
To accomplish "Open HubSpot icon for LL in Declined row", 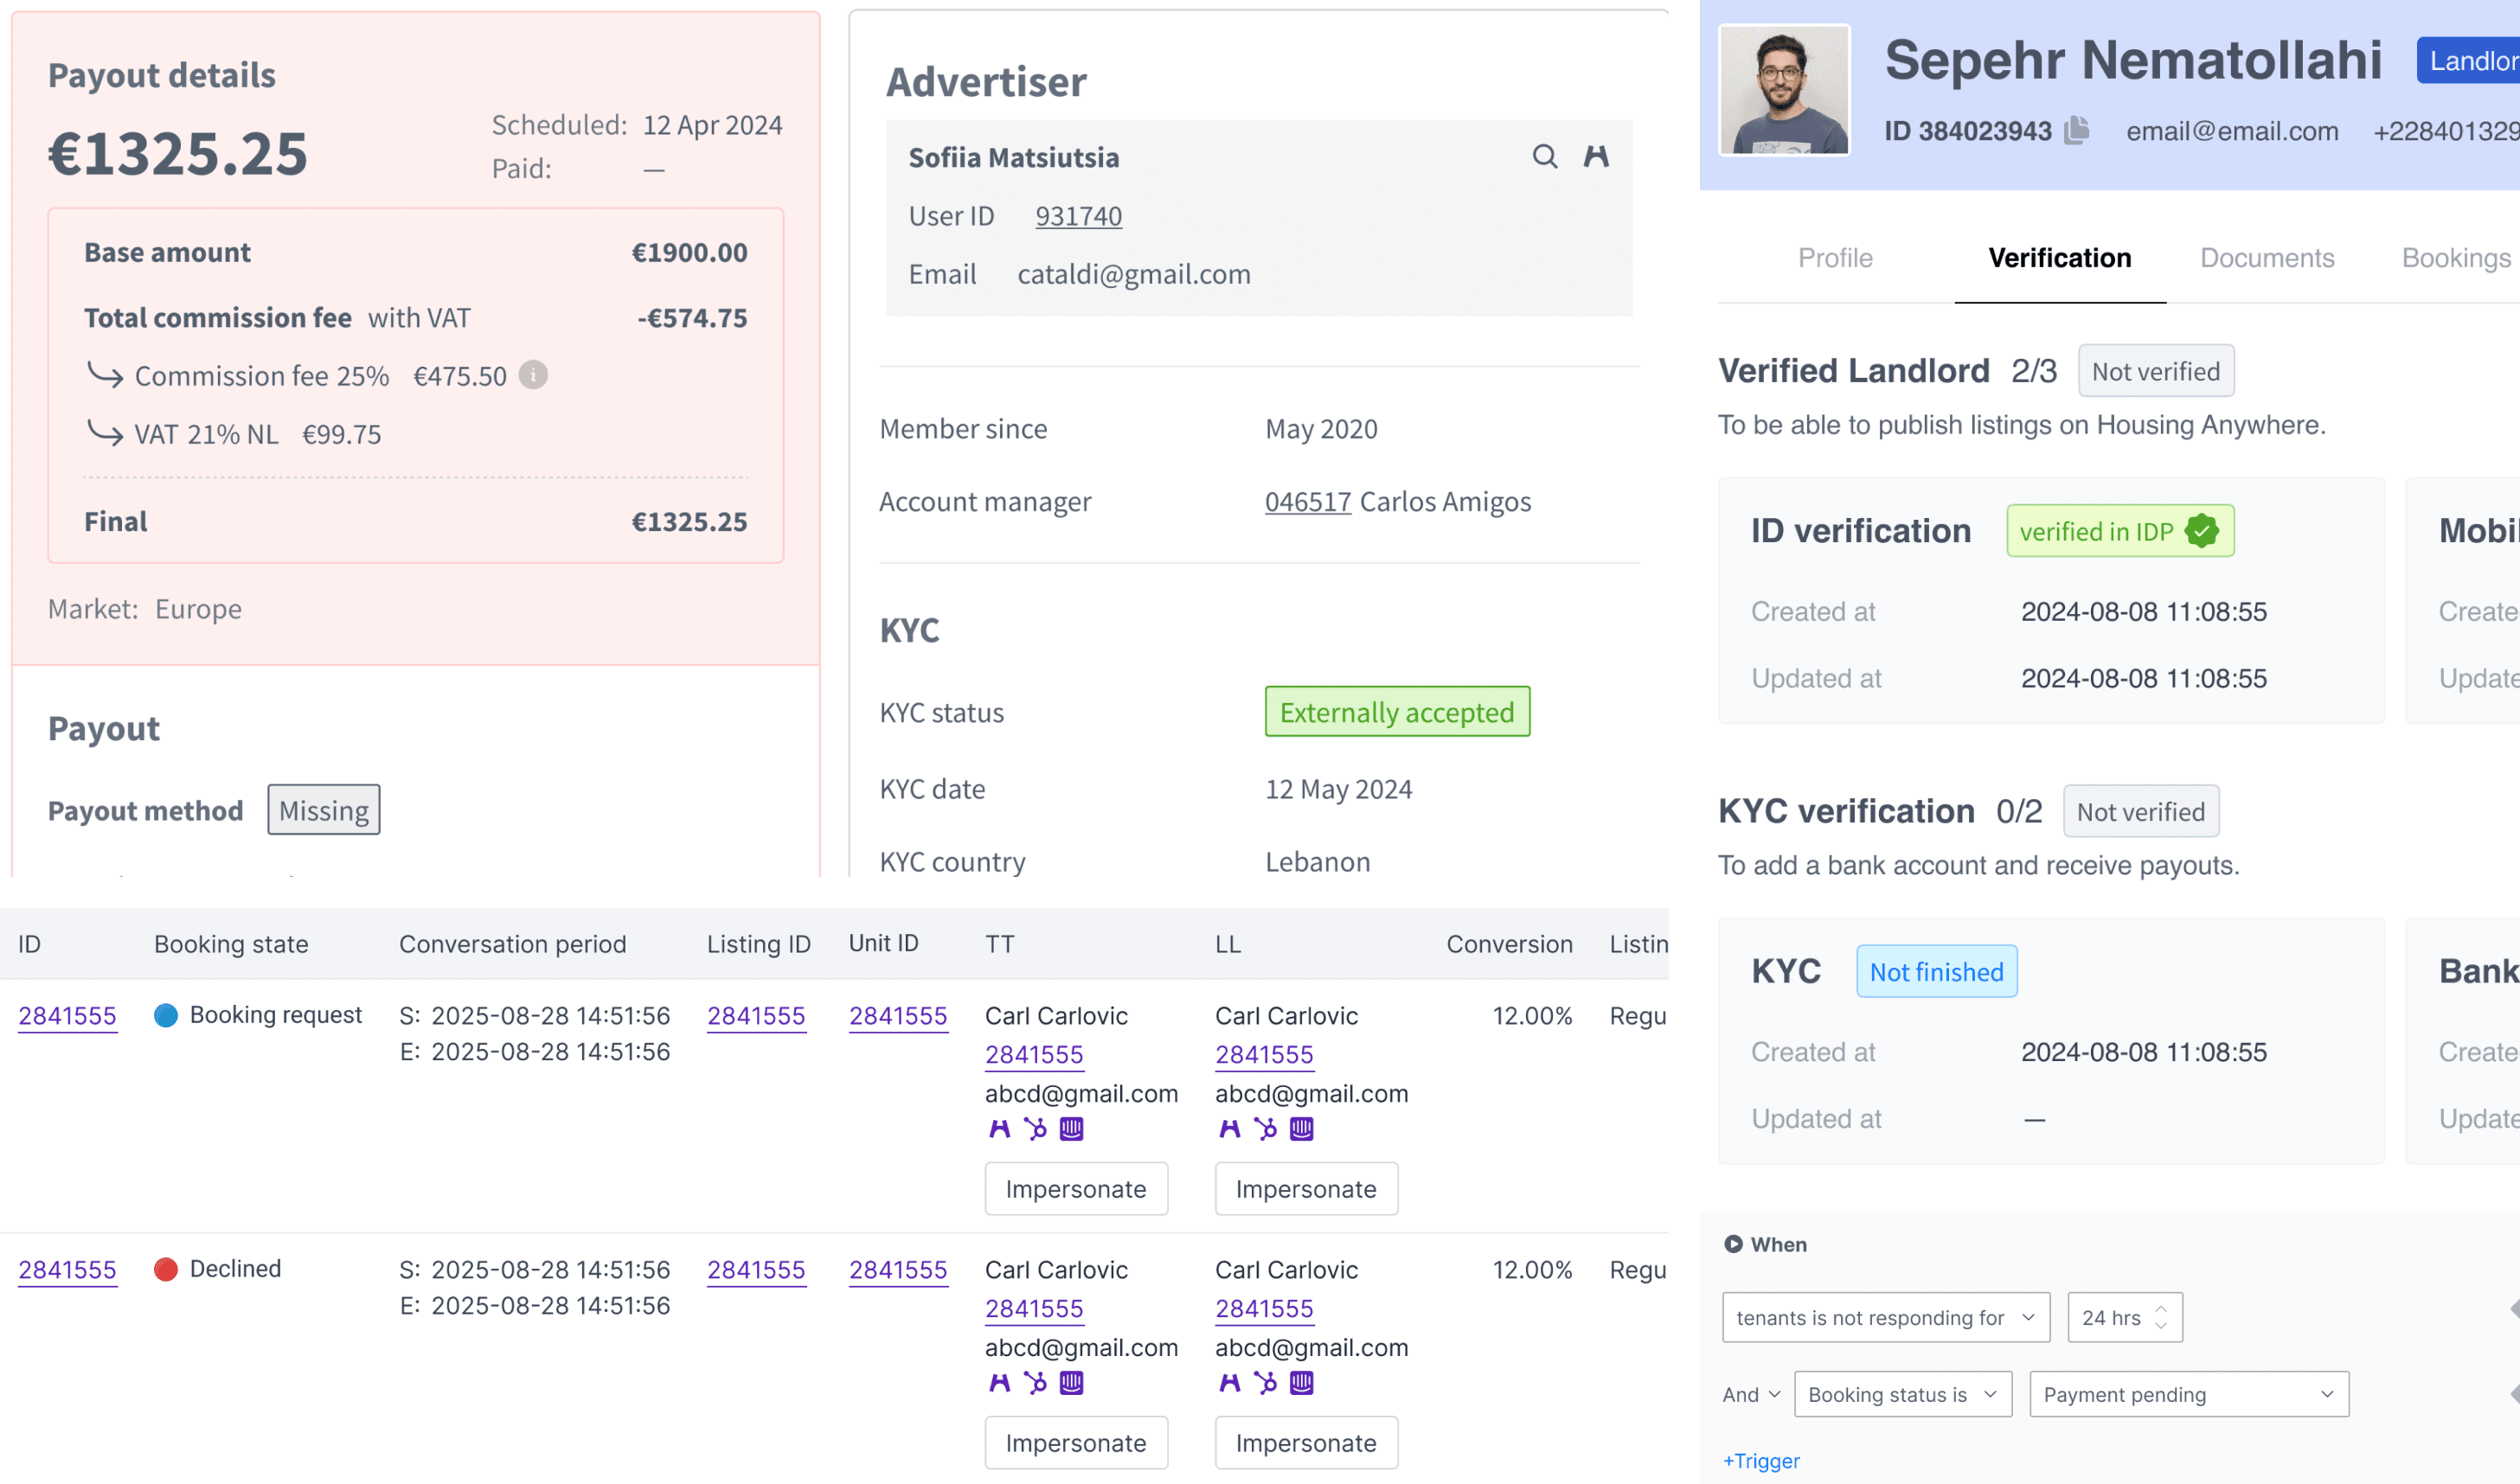I will (x=1265, y=1383).
